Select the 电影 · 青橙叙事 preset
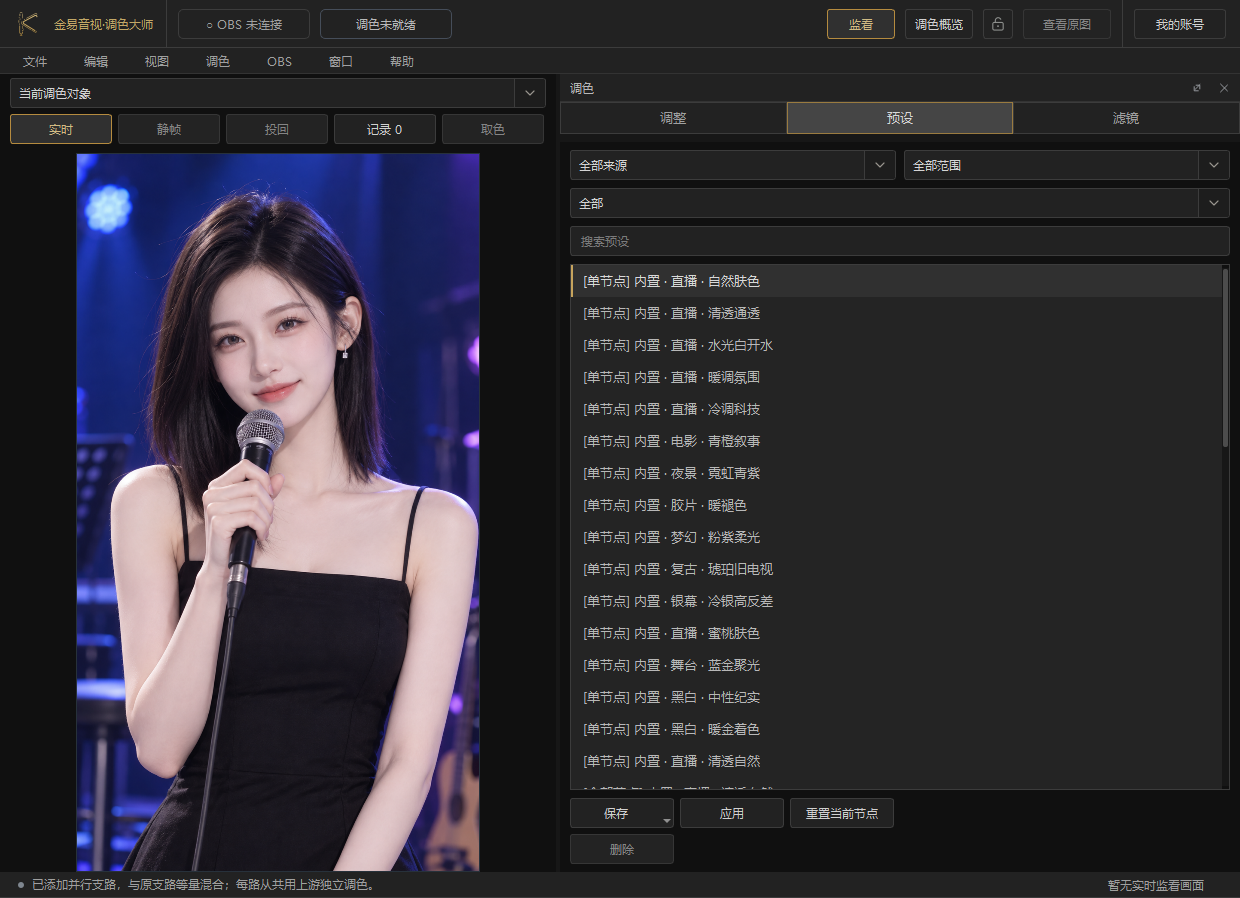The height and width of the screenshot is (898, 1240). [x=896, y=441]
